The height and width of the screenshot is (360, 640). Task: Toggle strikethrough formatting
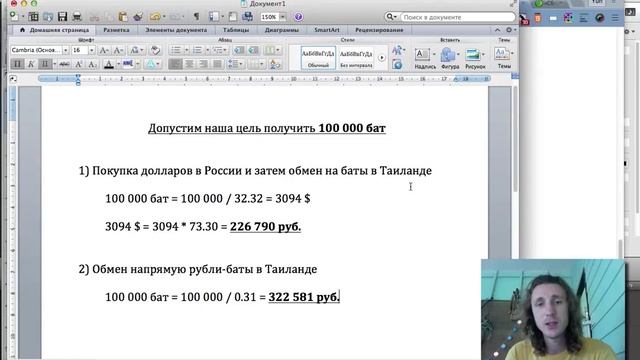[x=64, y=64]
